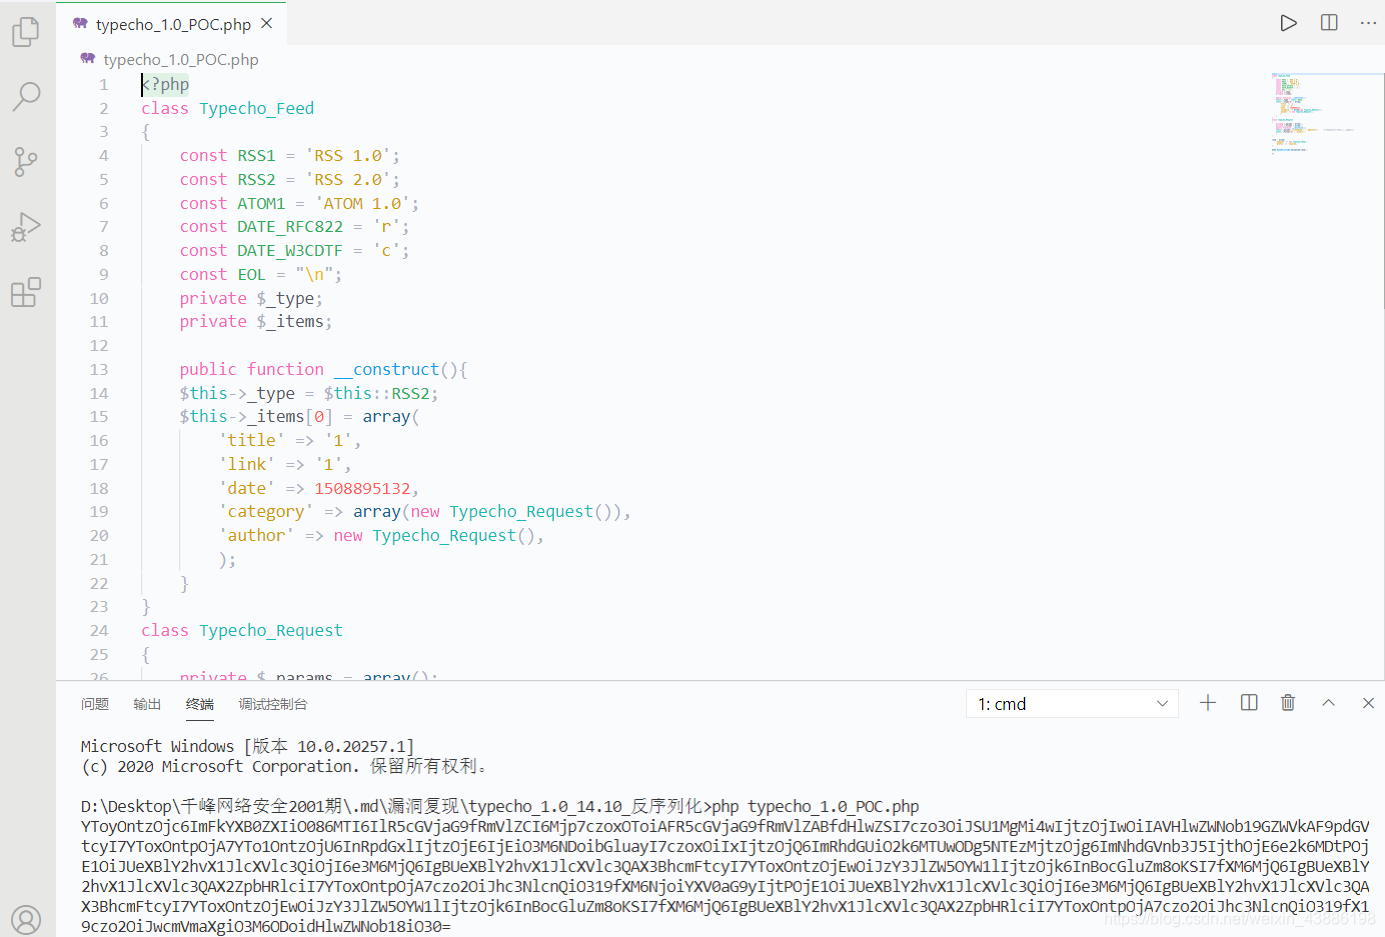The width and height of the screenshot is (1385, 937).
Task: Close the terminal panel
Action: (x=1368, y=703)
